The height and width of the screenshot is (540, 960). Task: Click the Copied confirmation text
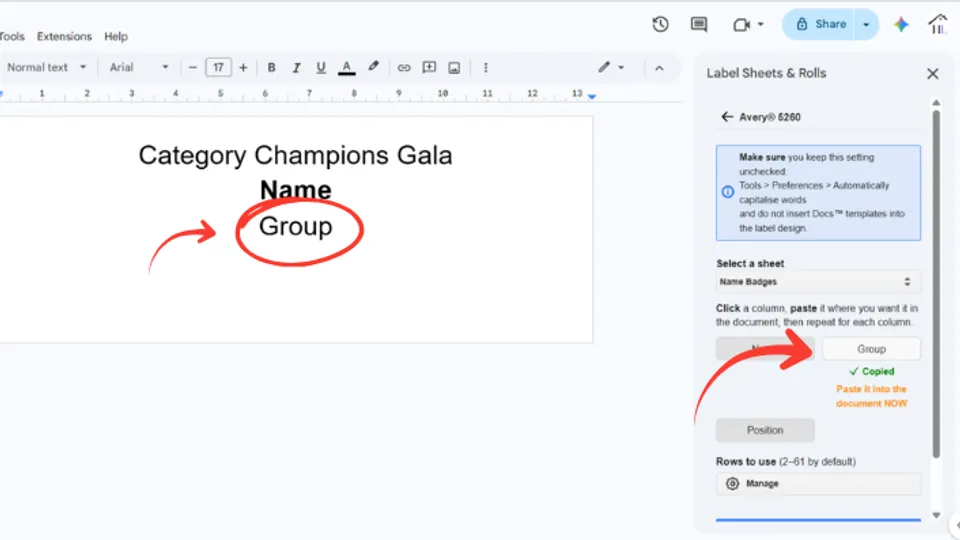point(871,372)
